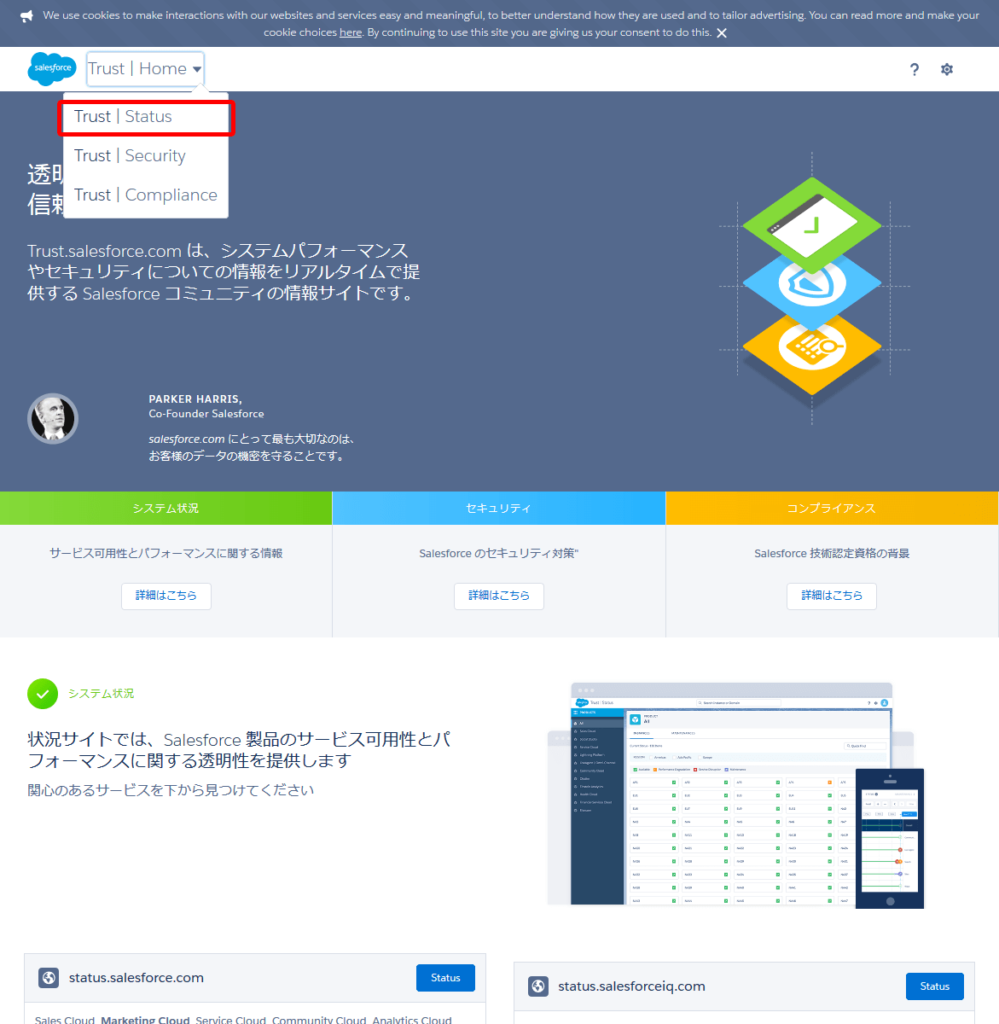This screenshot has height=1024, width=999.
Task: Collapse the Trust | Home dropdown
Action: click(145, 69)
